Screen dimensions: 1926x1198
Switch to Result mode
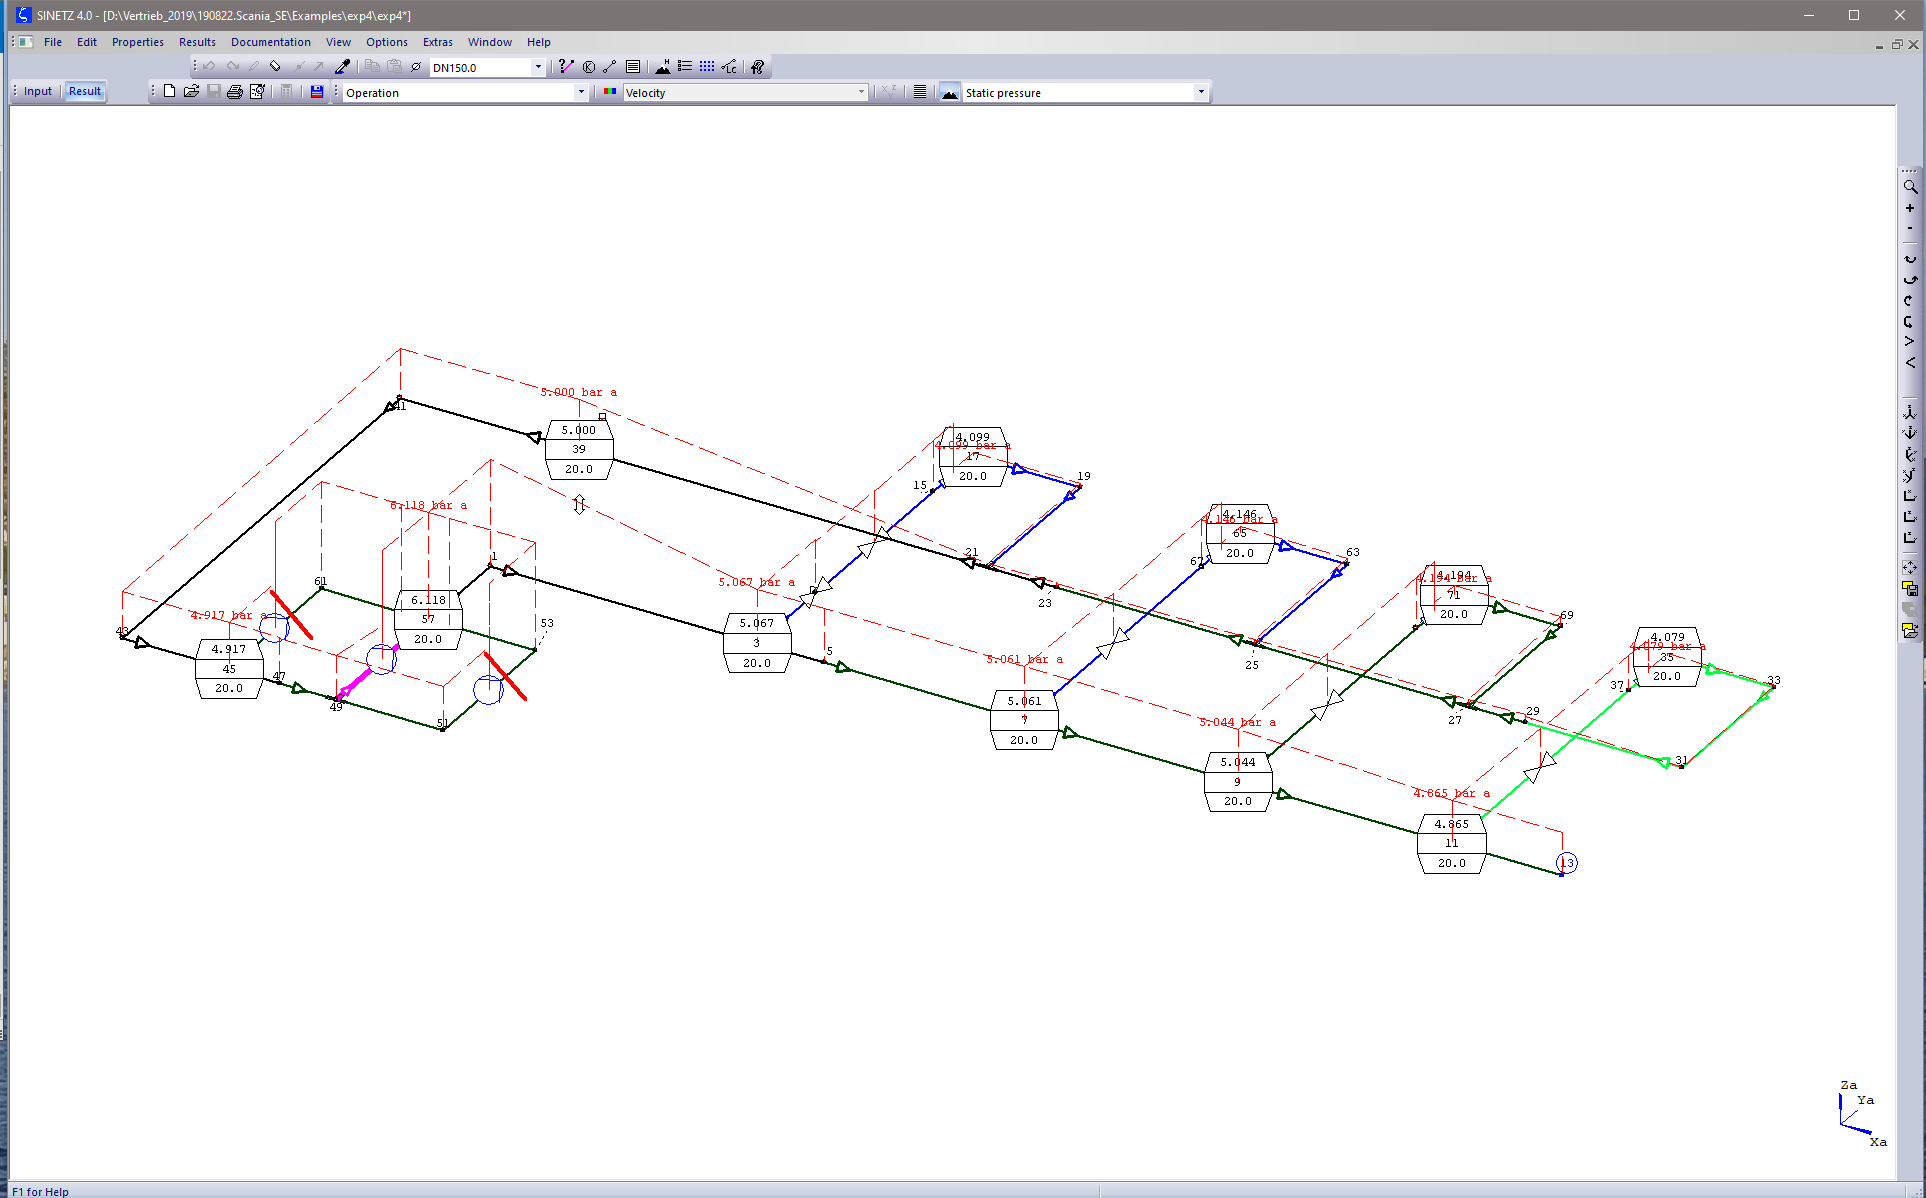(x=85, y=91)
